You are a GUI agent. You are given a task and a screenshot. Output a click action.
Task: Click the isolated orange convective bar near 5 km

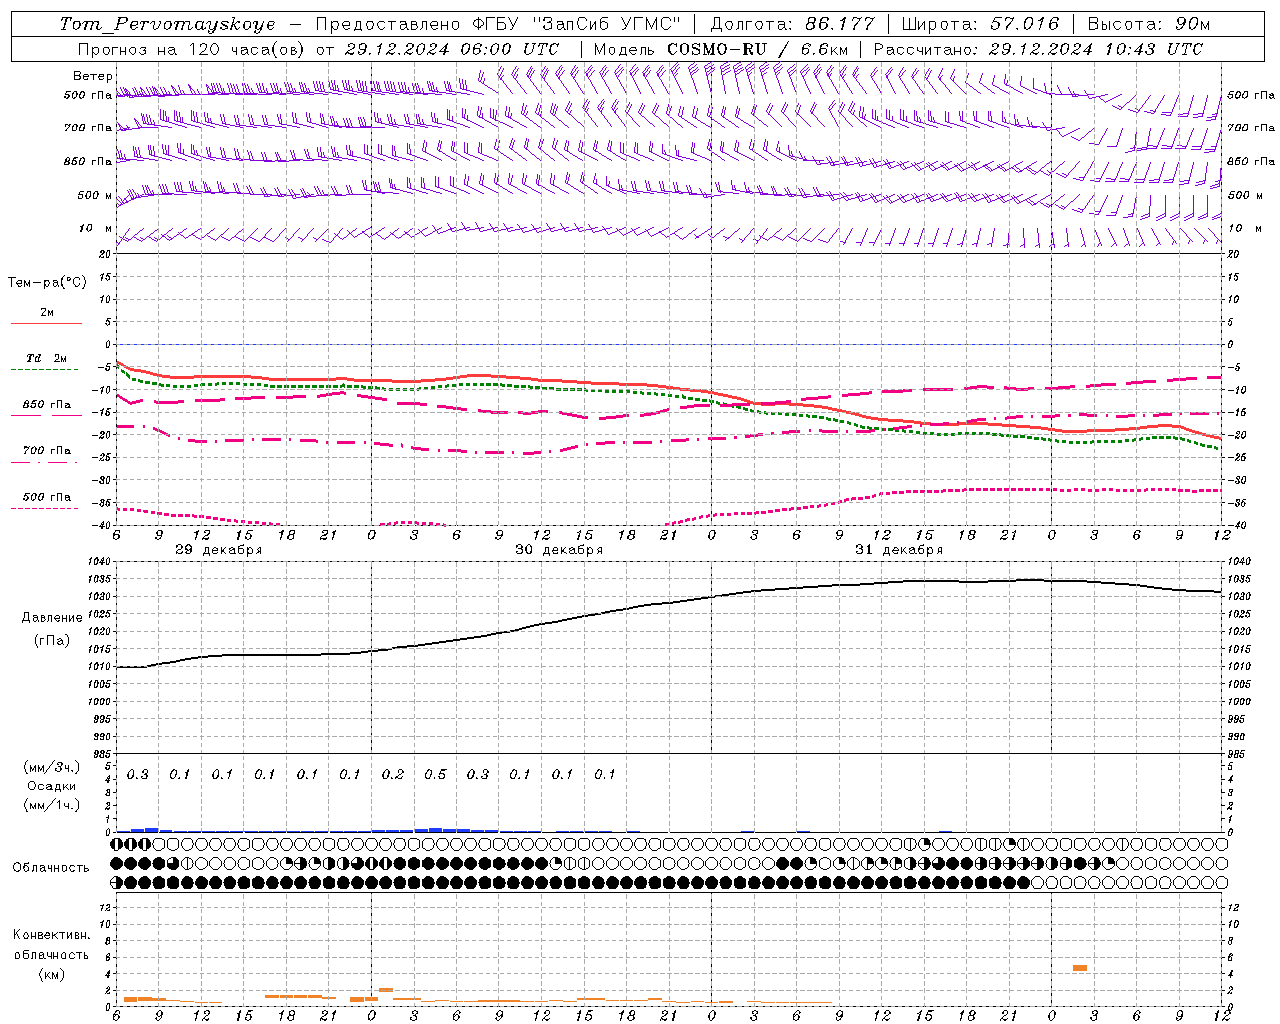point(1079,968)
